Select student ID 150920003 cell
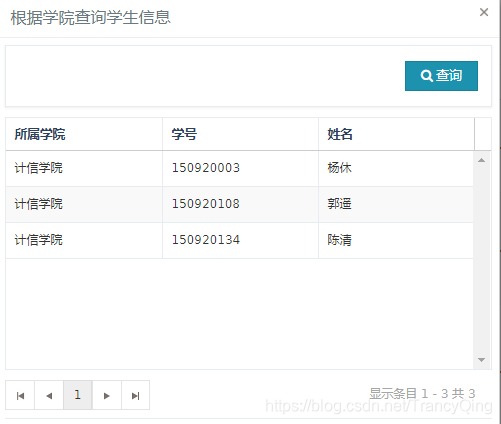Viewport: 501px width, 424px height. [240, 168]
